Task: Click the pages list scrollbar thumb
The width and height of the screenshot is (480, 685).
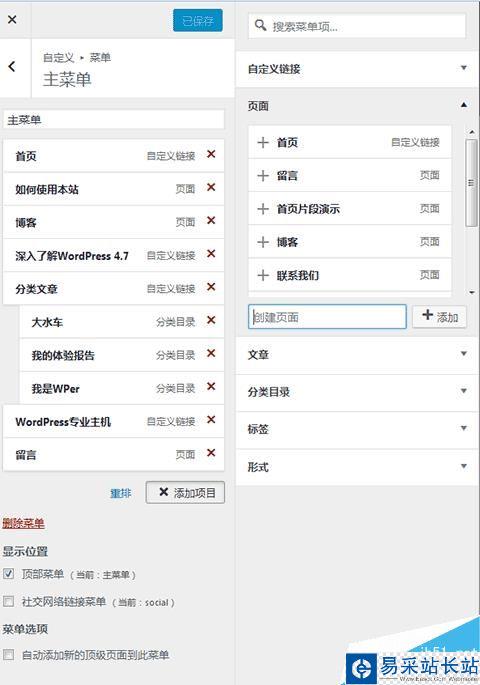Action: tap(471, 183)
